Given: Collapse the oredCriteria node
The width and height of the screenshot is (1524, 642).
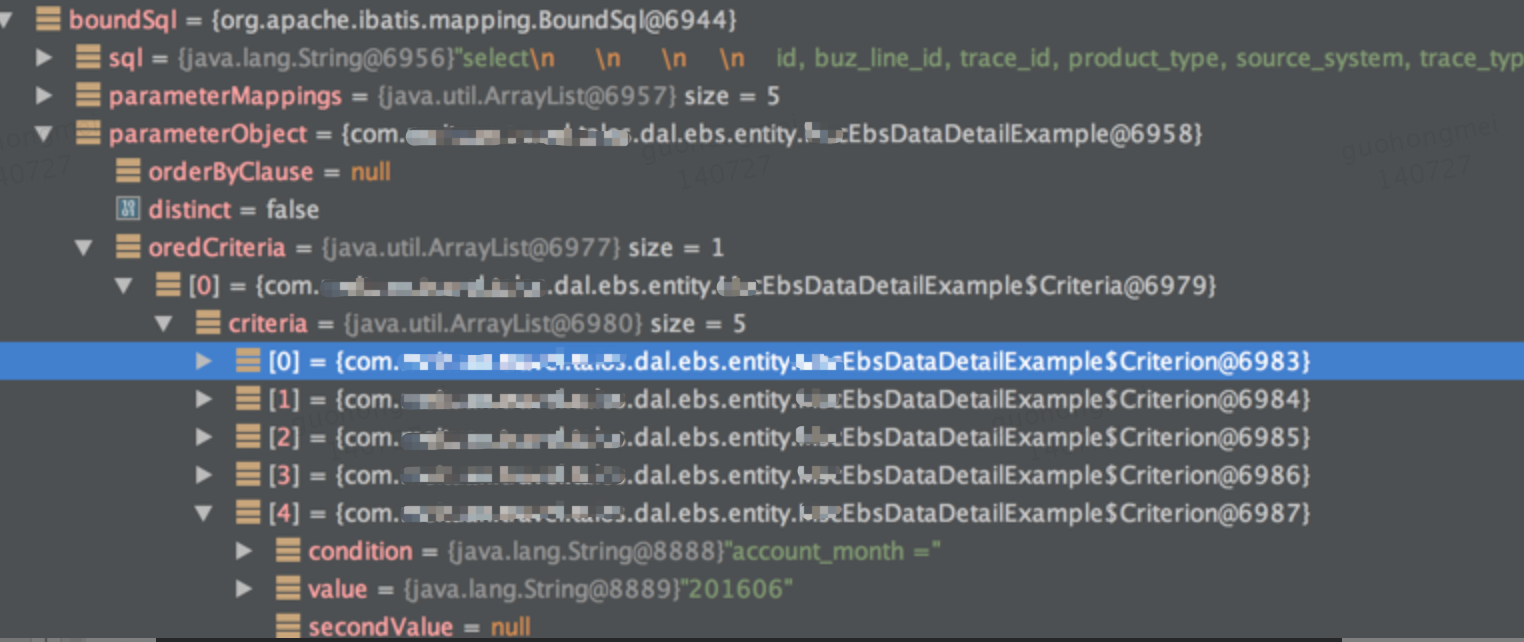Looking at the screenshot, I should tap(83, 247).
